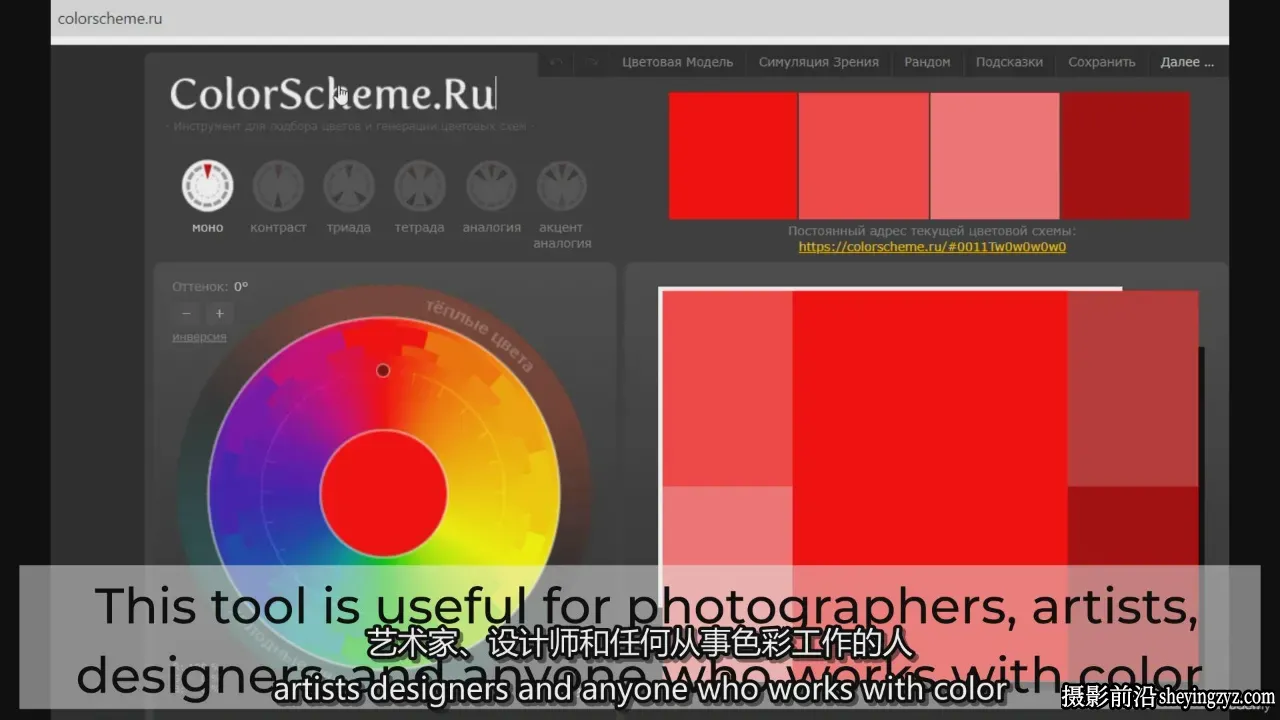
Task: Click the инверсия link
Action: pyautogui.click(x=199, y=337)
